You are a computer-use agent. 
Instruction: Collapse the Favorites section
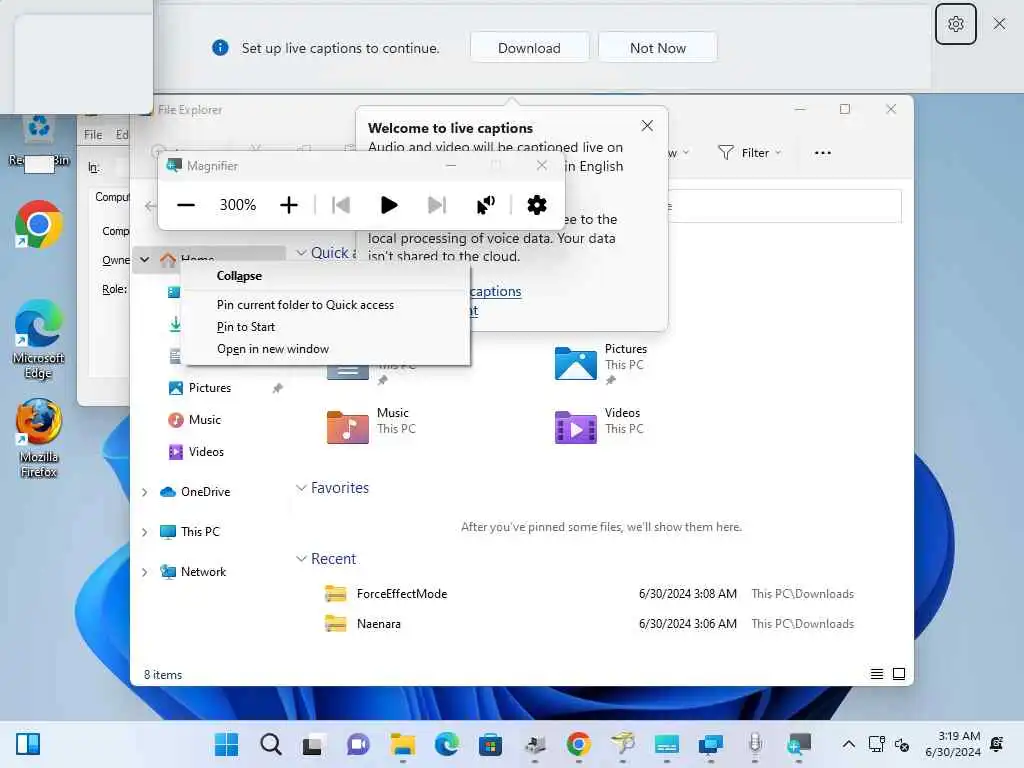click(301, 488)
